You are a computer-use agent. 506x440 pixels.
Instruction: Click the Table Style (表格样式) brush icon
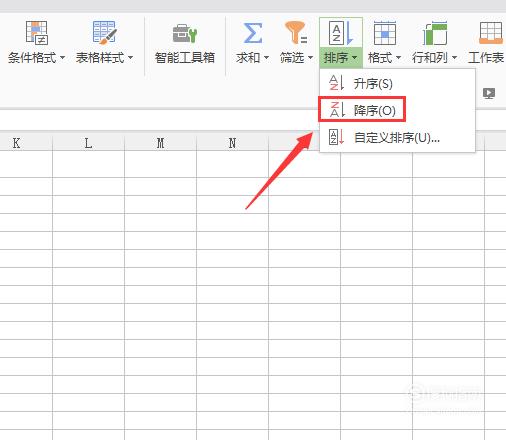105,32
